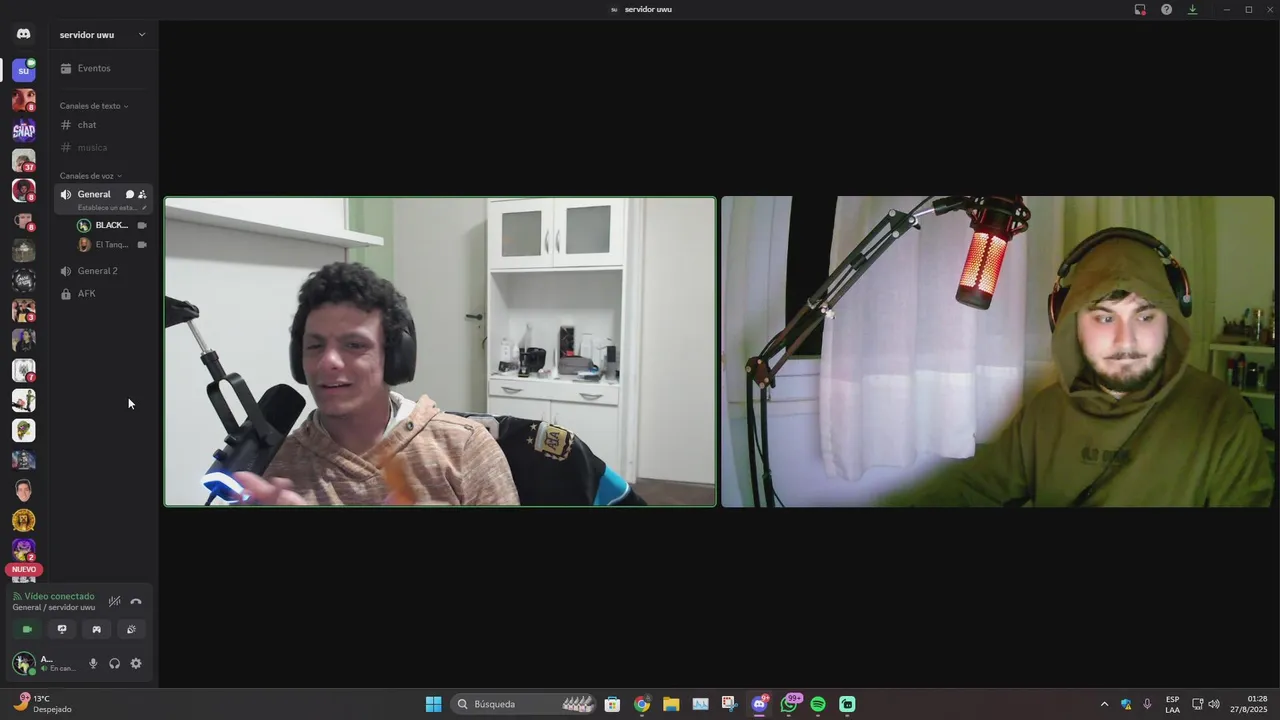The image size is (1280, 720).
Task: Collapse the Canales de voz category
Action: click(x=90, y=176)
